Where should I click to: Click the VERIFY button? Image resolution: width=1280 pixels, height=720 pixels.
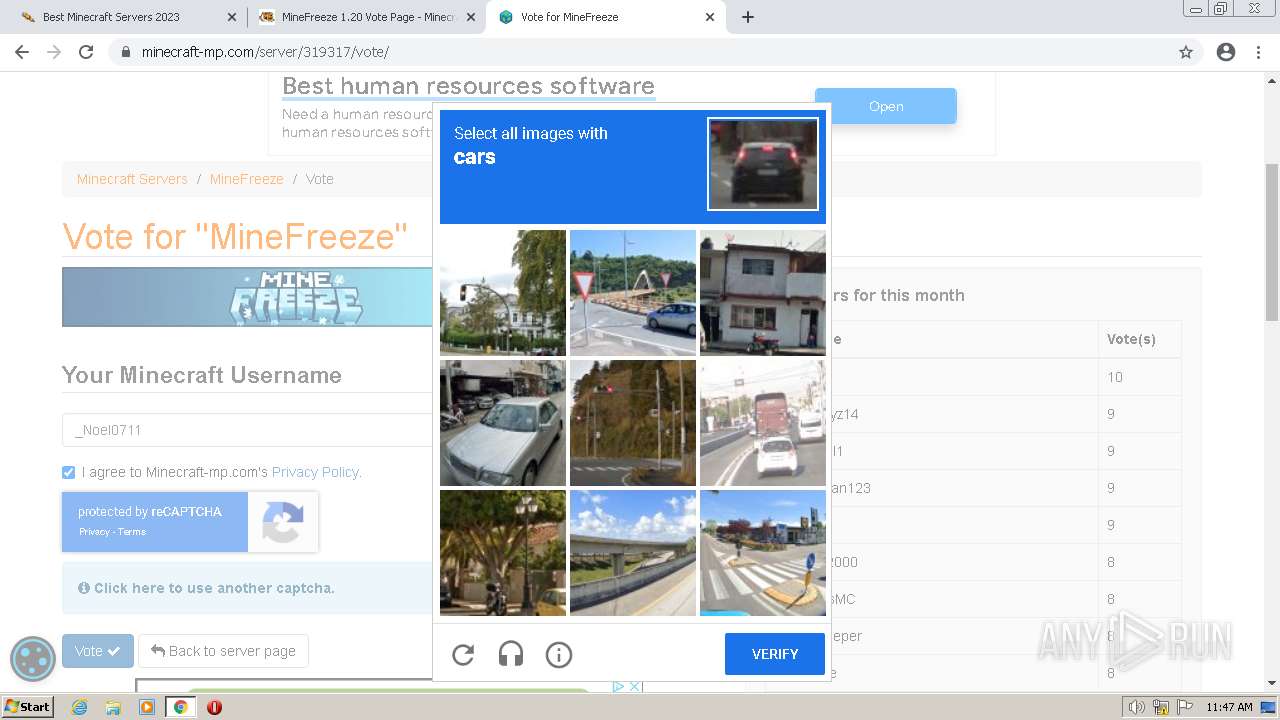coord(775,654)
